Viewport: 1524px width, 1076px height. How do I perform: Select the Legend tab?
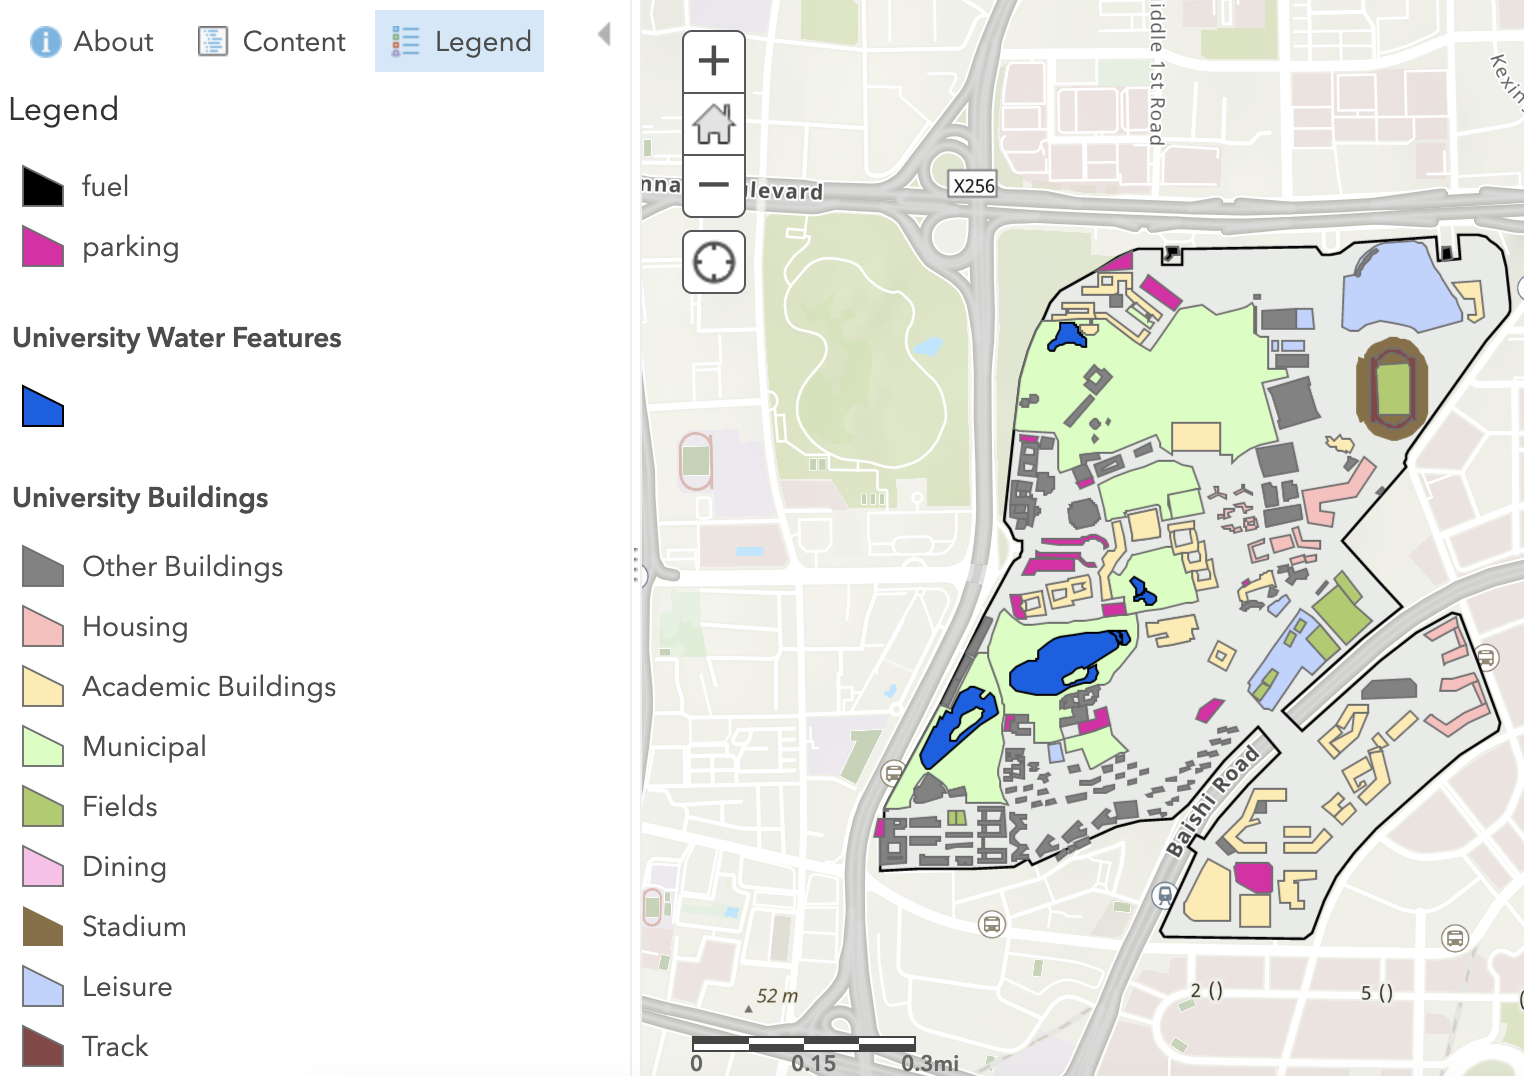point(460,41)
